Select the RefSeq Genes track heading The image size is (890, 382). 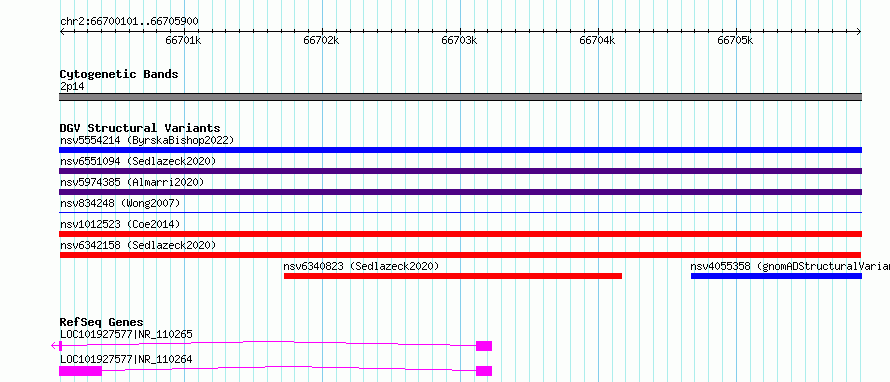click(102, 322)
